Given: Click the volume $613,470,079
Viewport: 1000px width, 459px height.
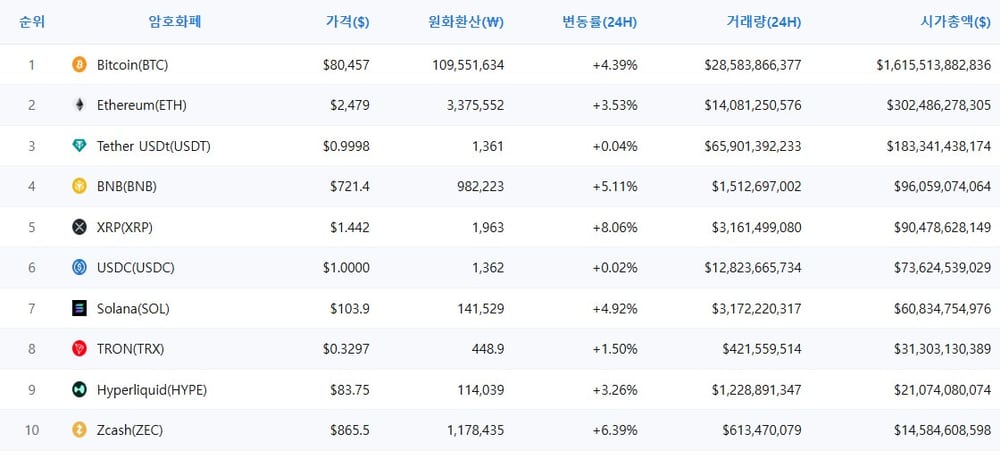Looking at the screenshot, I should [x=762, y=431].
